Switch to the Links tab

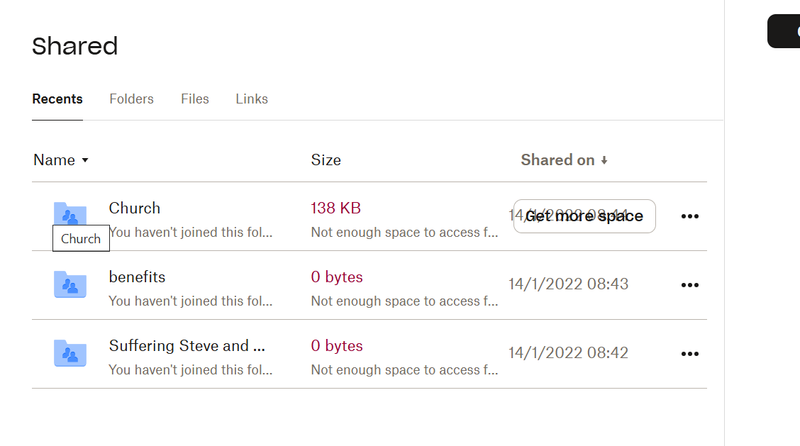point(252,99)
